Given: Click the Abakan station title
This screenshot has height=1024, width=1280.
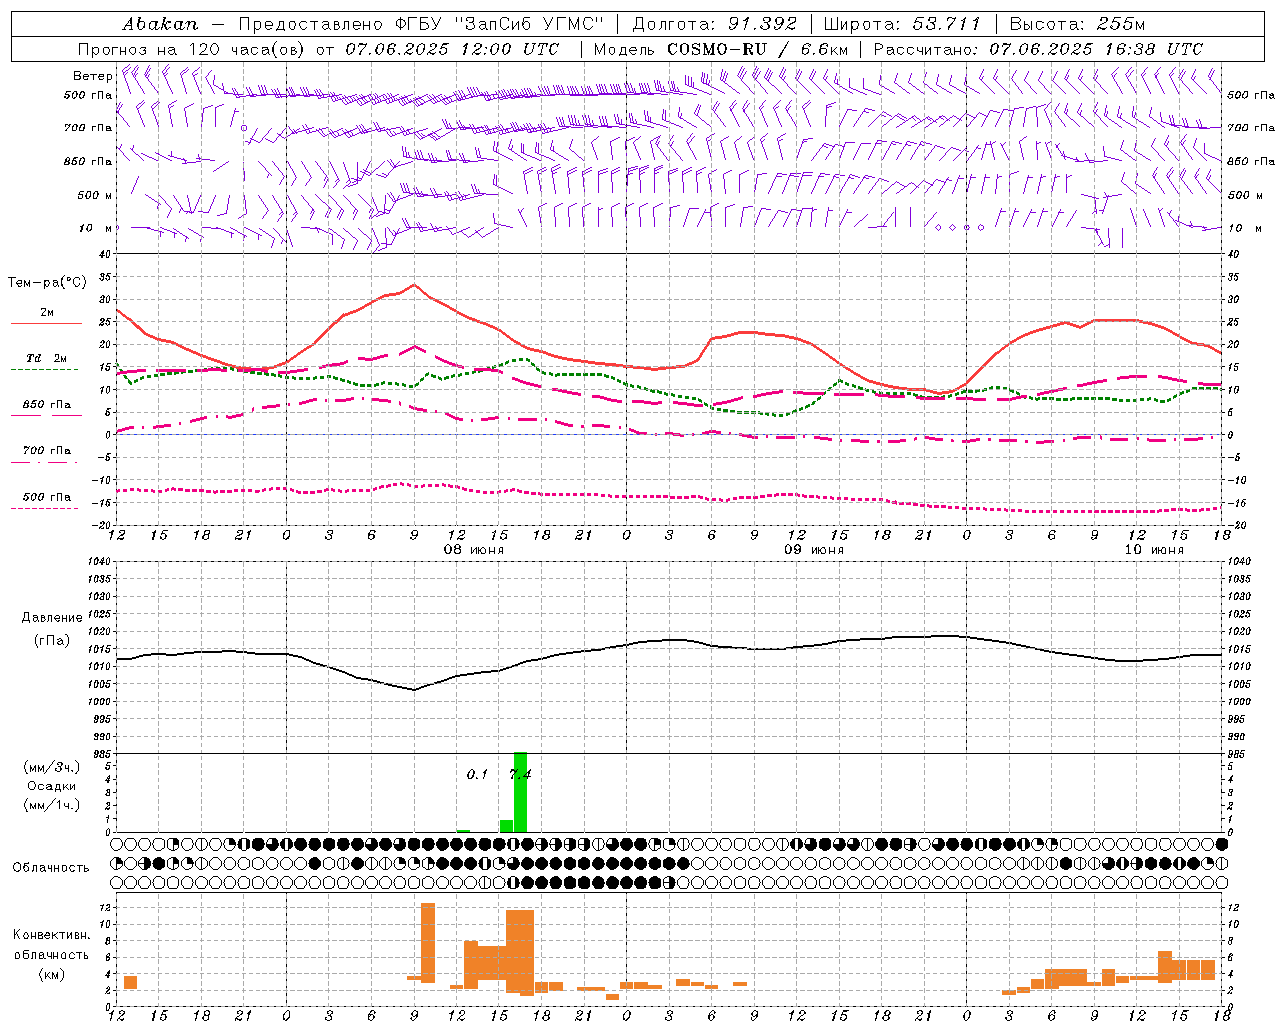Looking at the screenshot, I should tap(160, 24).
